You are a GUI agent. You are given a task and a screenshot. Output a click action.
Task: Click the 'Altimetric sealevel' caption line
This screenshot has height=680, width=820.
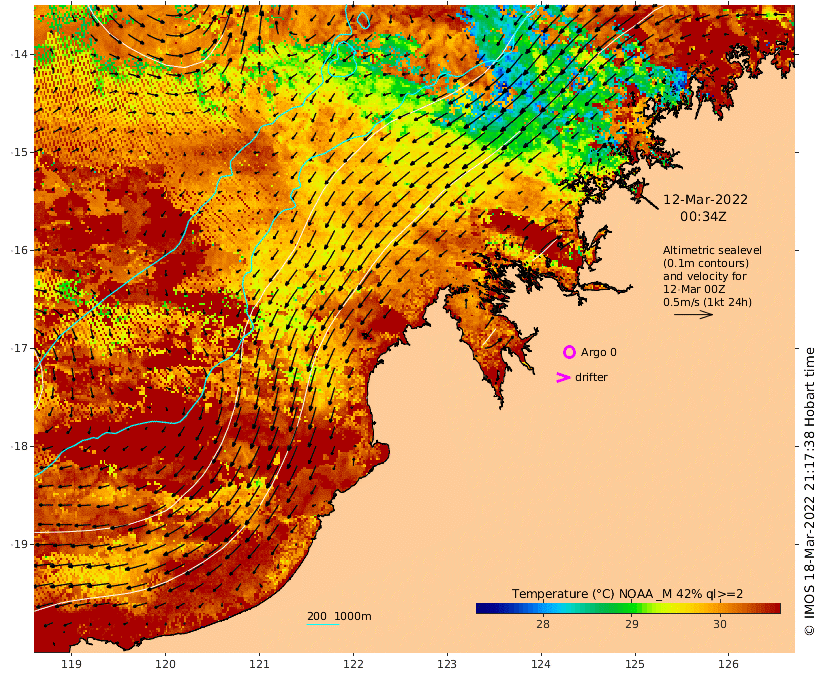pos(712,251)
